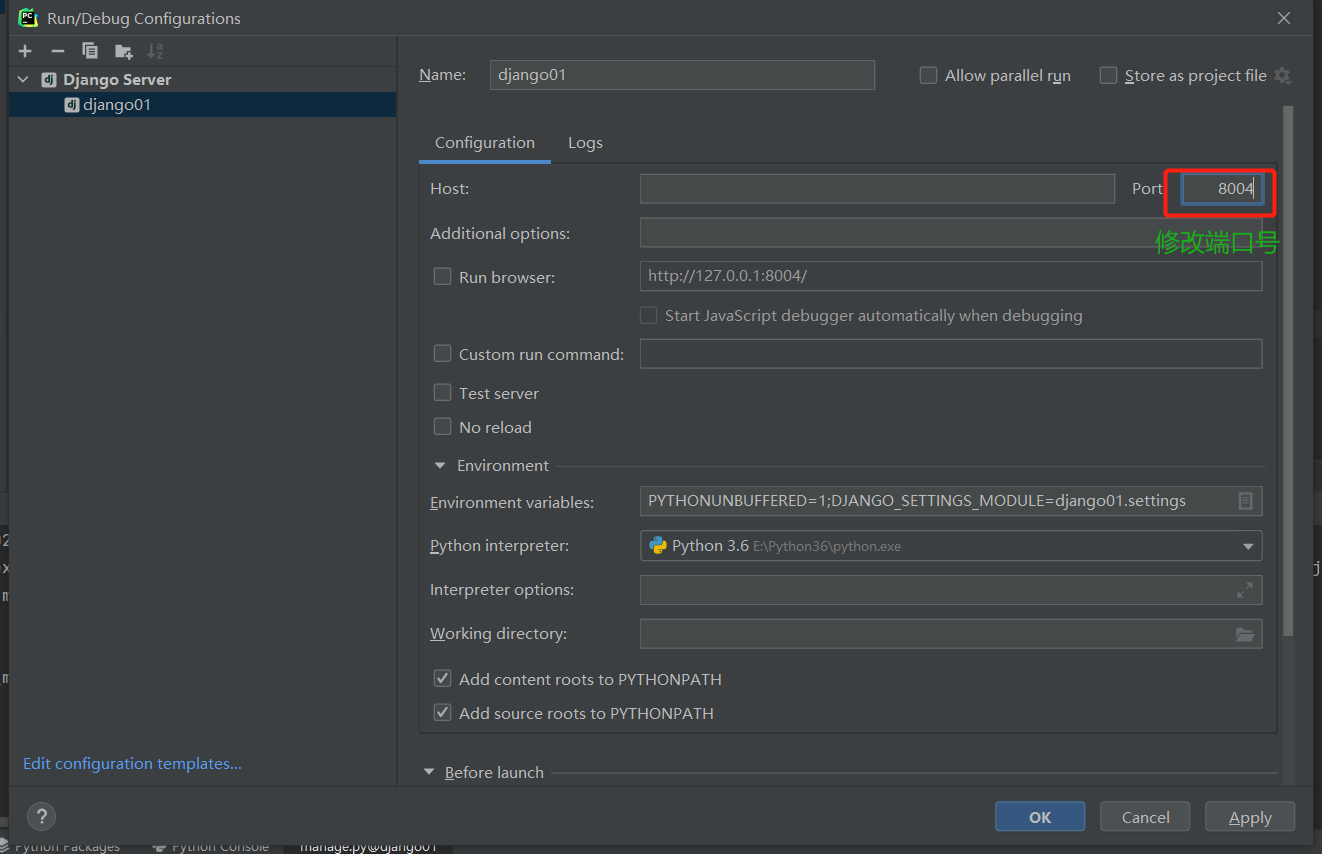Create a new configuration folder
1322x854 pixels.
coord(123,51)
